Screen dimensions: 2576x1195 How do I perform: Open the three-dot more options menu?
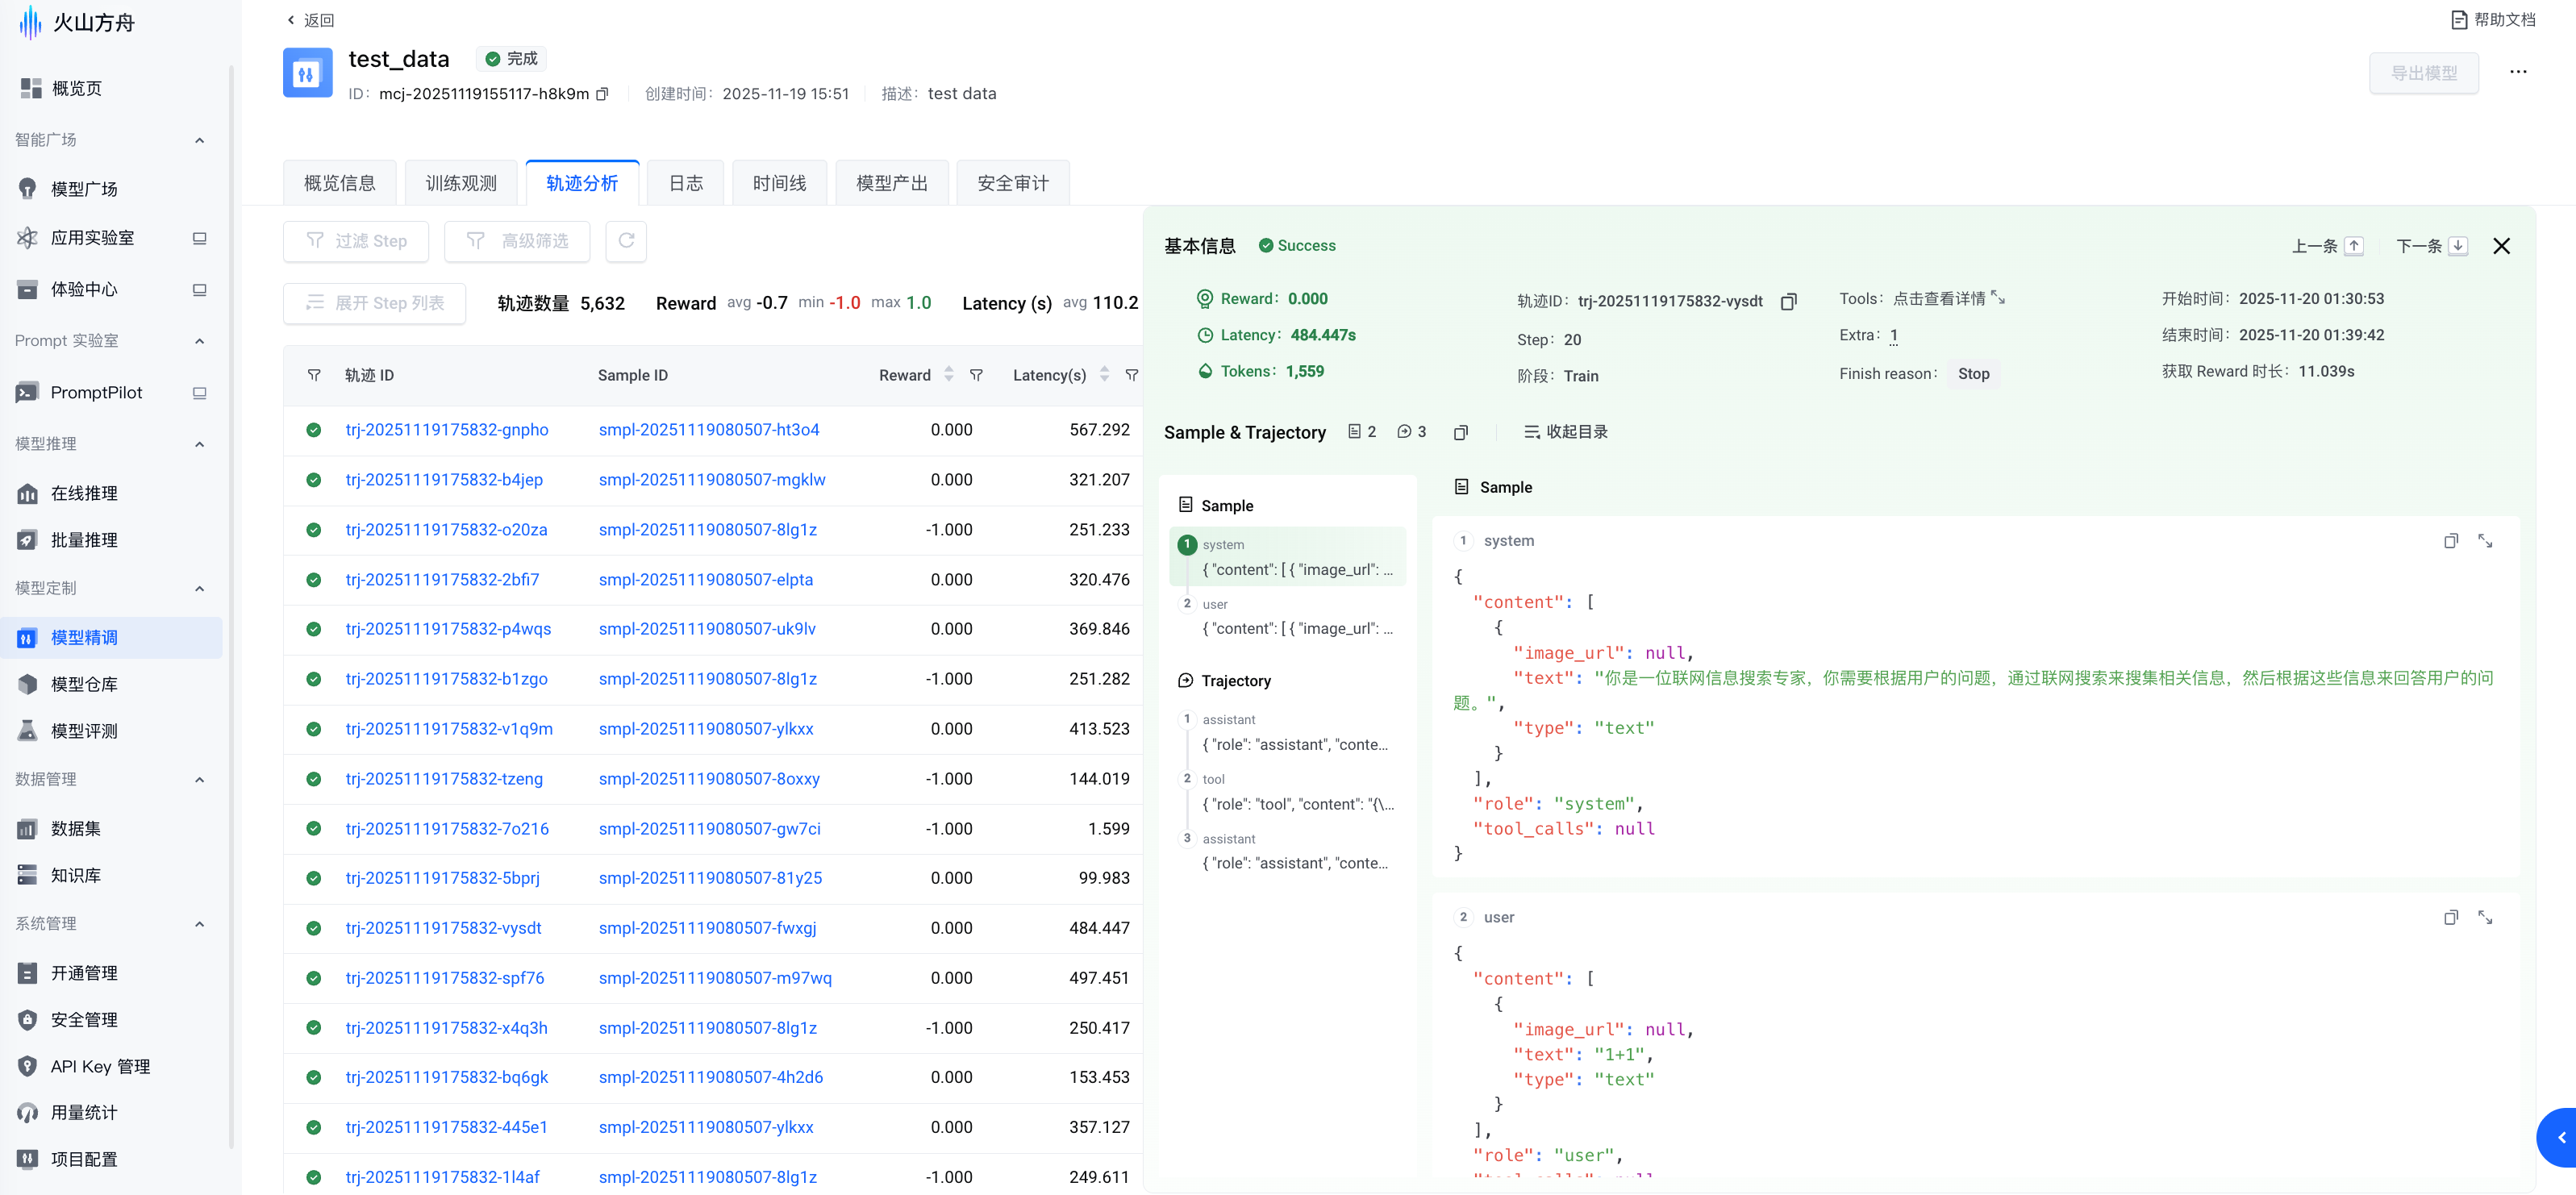click(2517, 72)
